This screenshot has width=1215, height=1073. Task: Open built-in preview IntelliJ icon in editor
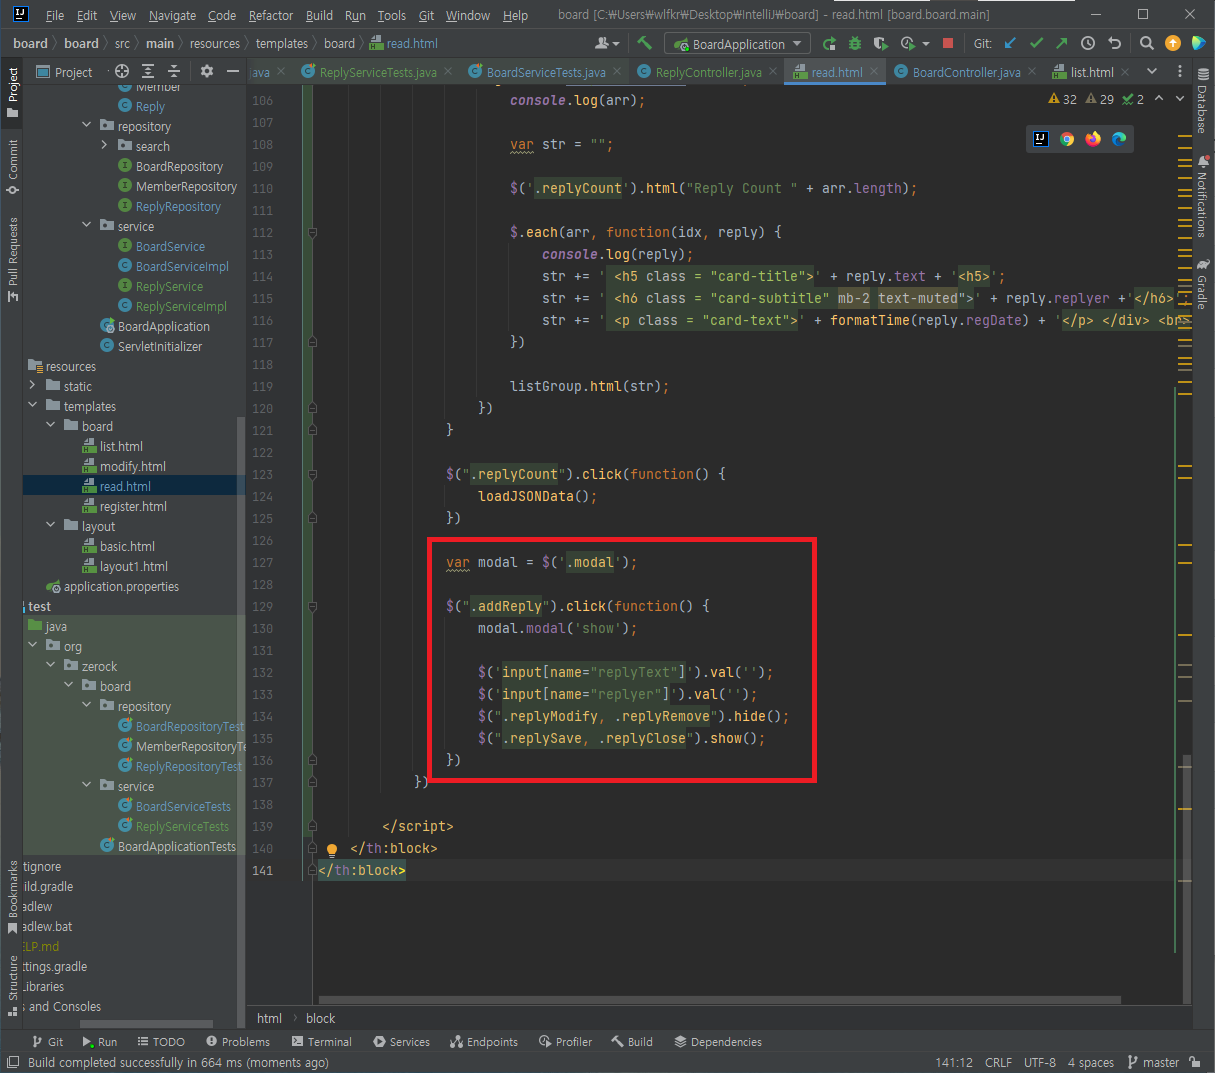coord(1041,139)
